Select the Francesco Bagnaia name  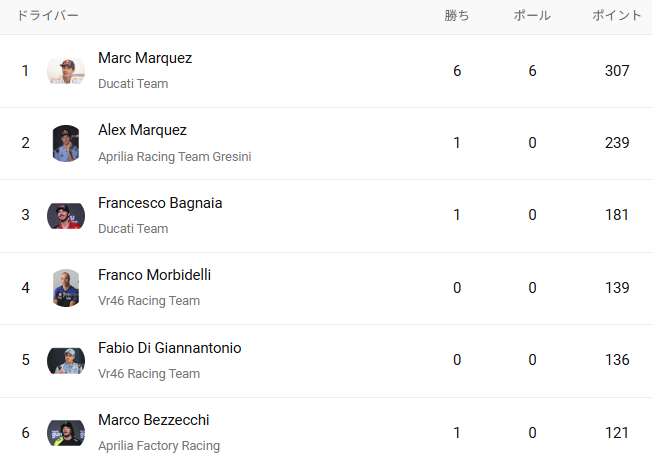pyautogui.click(x=160, y=203)
